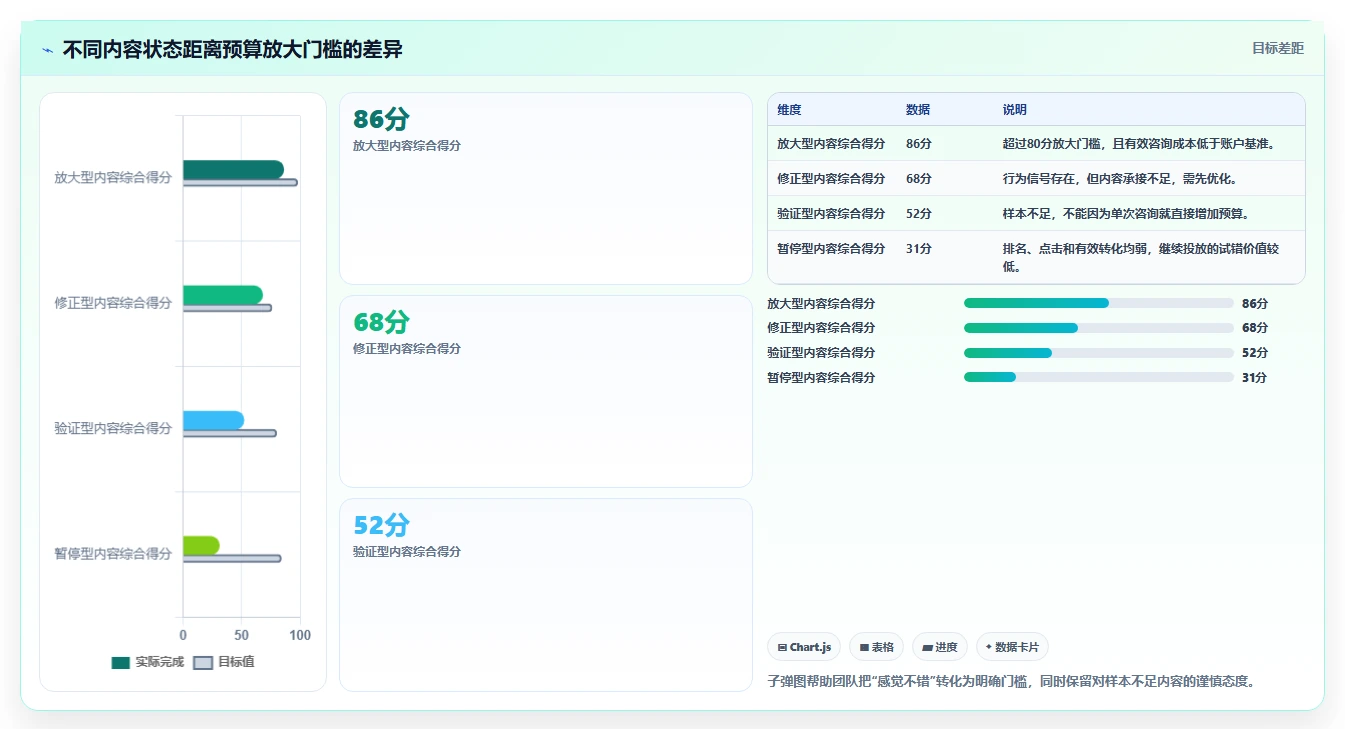Click the lime 暂停型 chart bar

[x=201, y=546]
